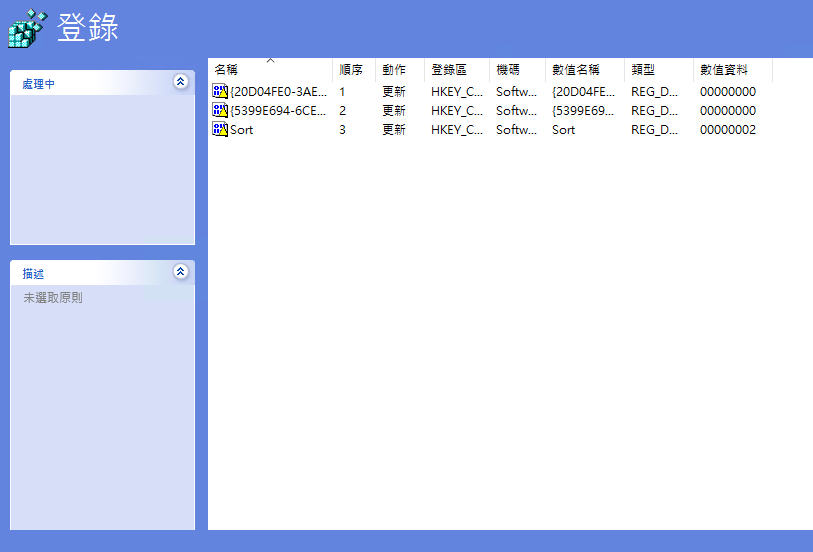
Task: Click the registry cubes icon beside 登錄 title
Action: (28, 28)
